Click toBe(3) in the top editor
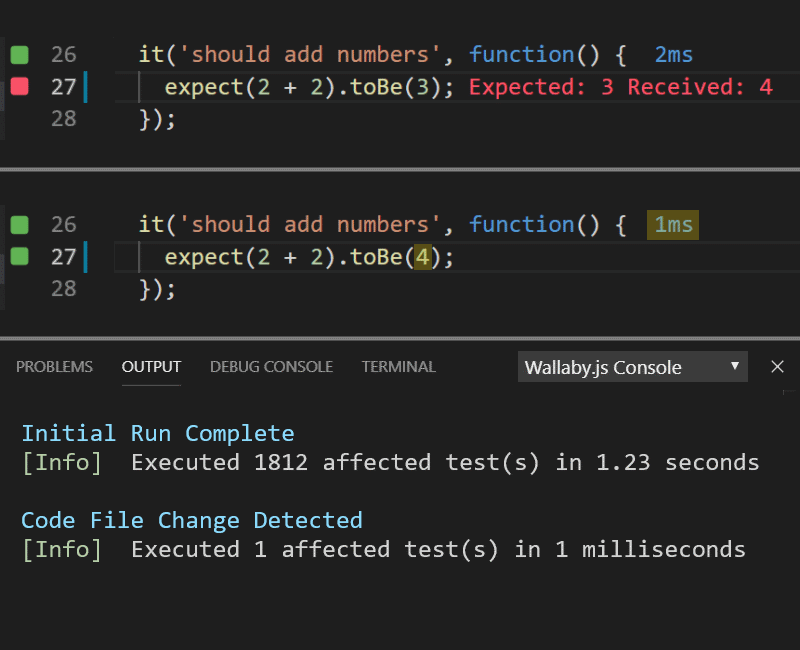 pyautogui.click(x=396, y=87)
